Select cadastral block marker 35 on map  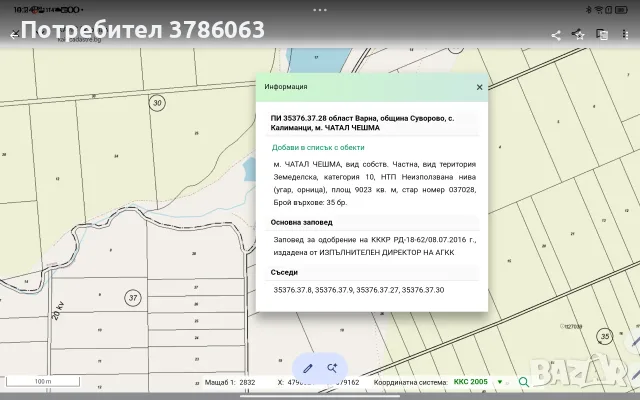point(604,336)
